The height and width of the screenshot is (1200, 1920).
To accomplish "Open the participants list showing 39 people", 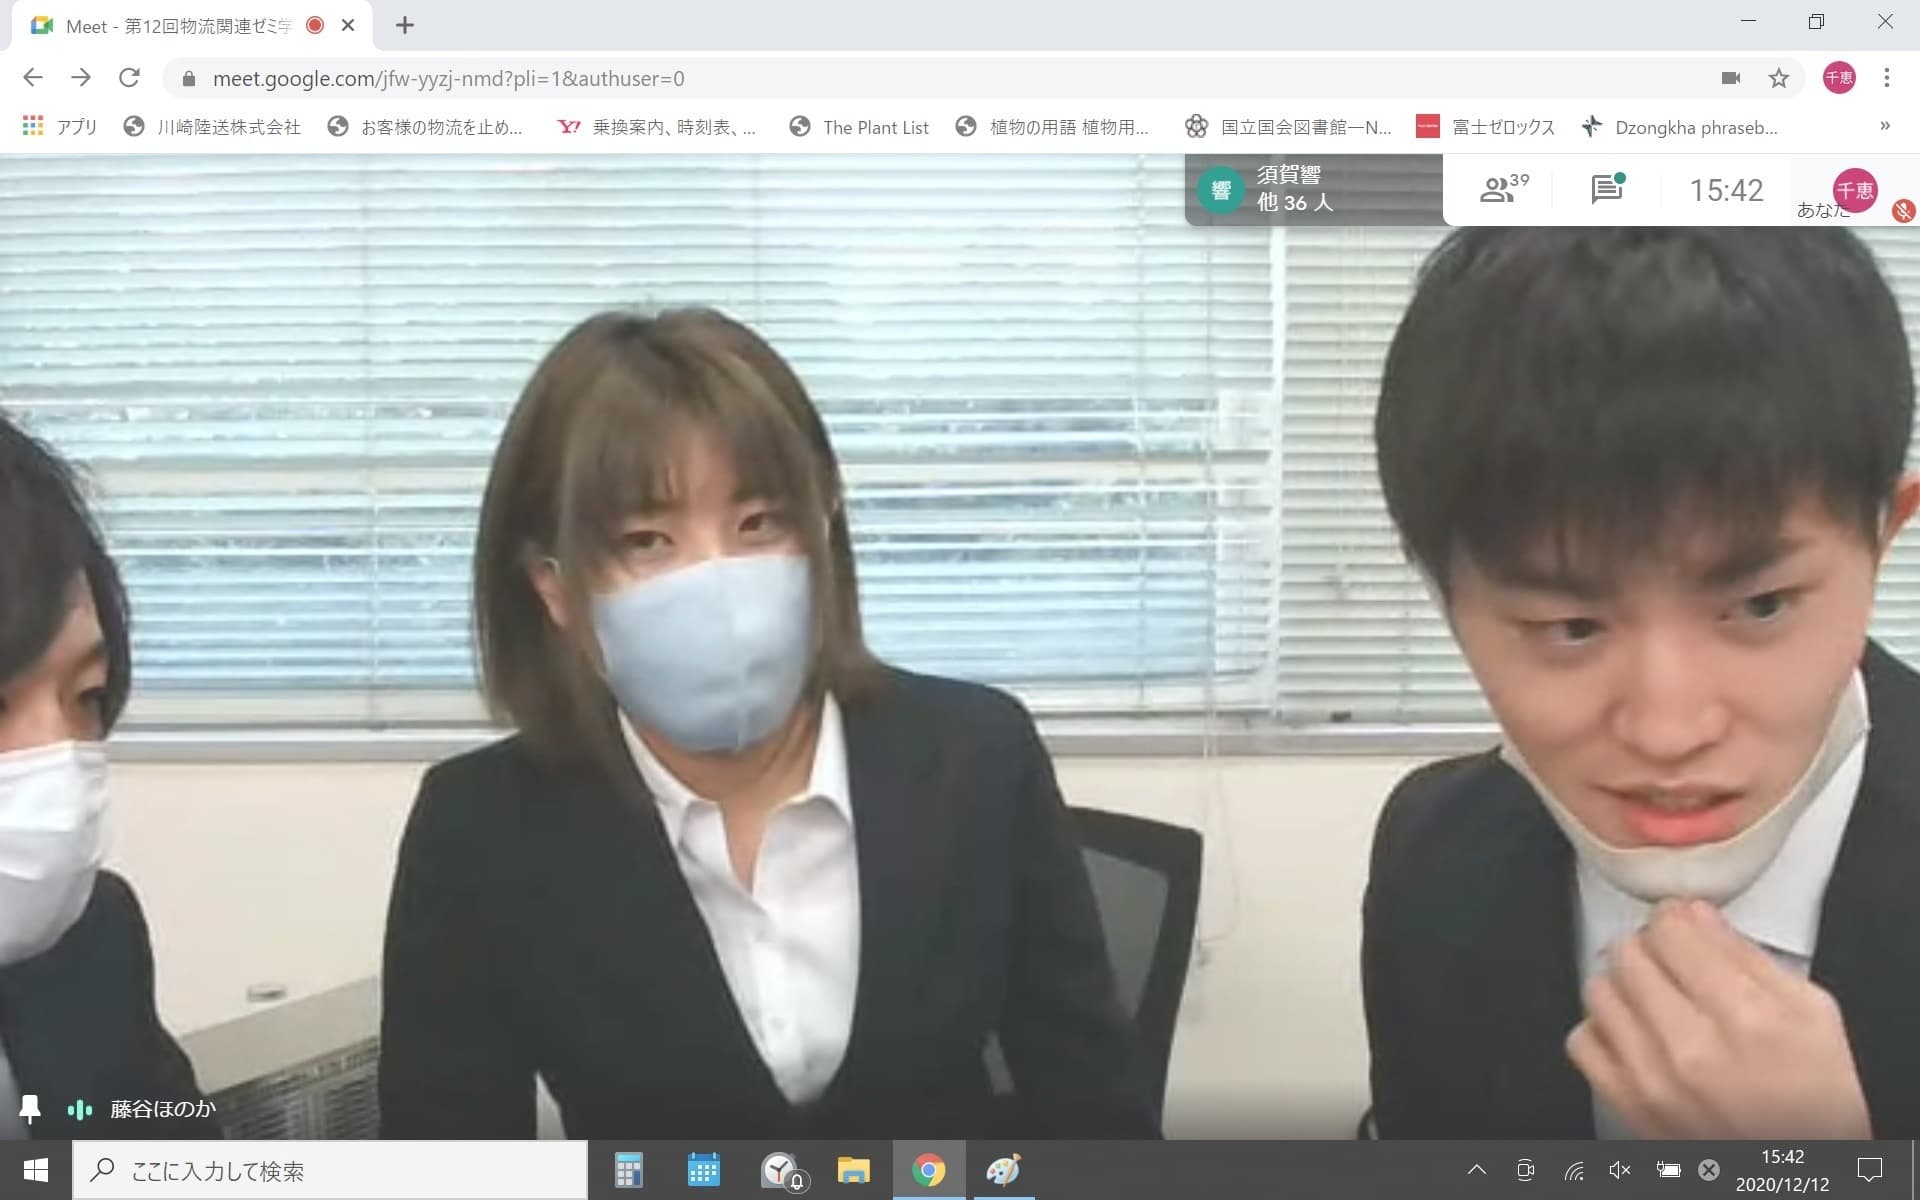I will tap(1502, 189).
